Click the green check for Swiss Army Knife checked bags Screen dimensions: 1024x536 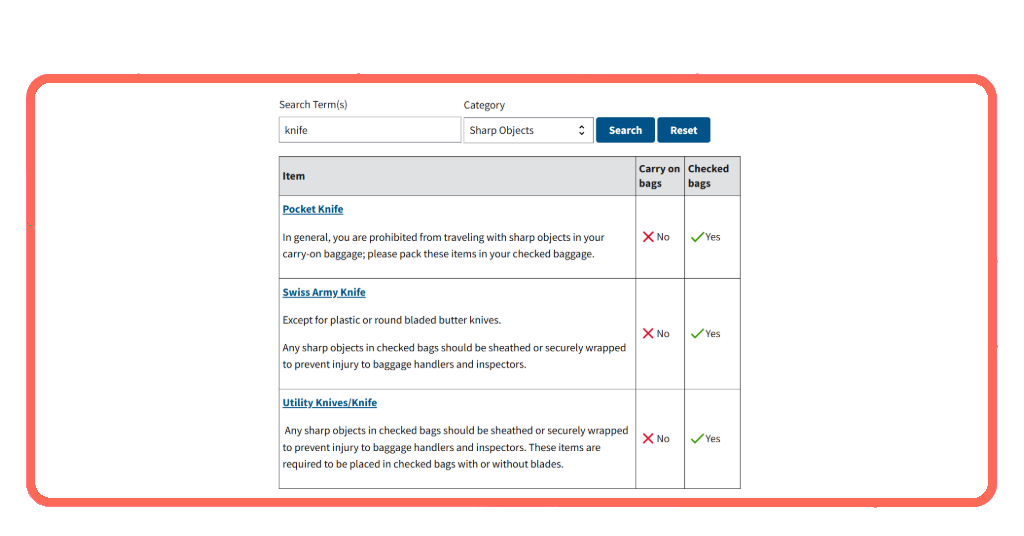[x=697, y=334]
